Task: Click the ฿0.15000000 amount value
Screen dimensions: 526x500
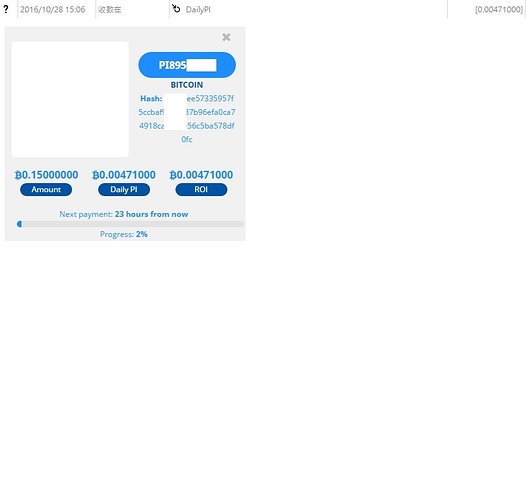Action: [46, 175]
